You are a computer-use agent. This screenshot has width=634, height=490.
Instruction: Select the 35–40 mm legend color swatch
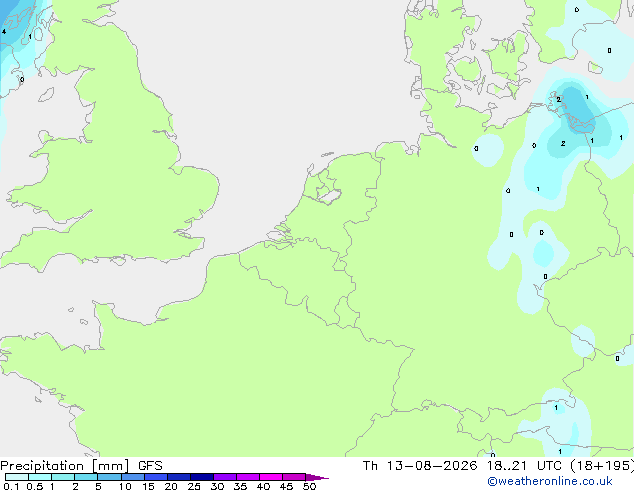[x=248, y=477]
